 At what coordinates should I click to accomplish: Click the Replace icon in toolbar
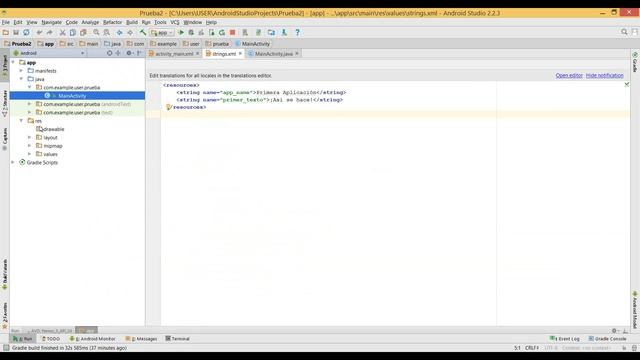coord(107,32)
